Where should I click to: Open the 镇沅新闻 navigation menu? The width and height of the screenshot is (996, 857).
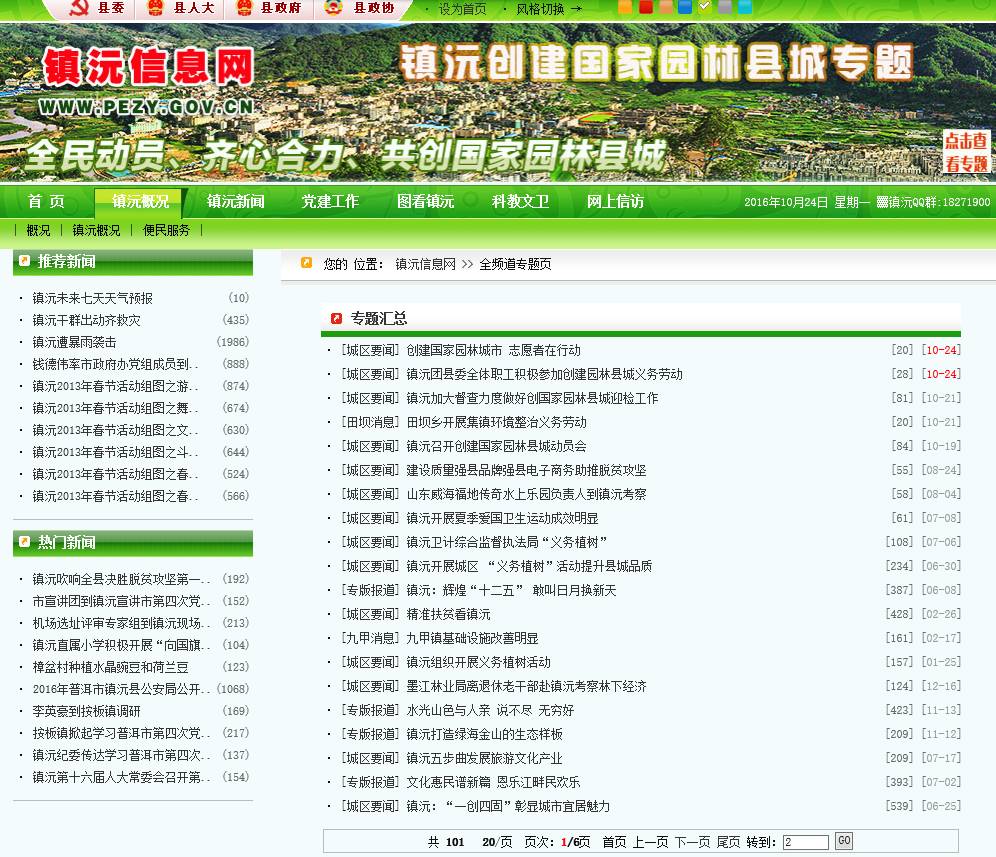click(236, 201)
